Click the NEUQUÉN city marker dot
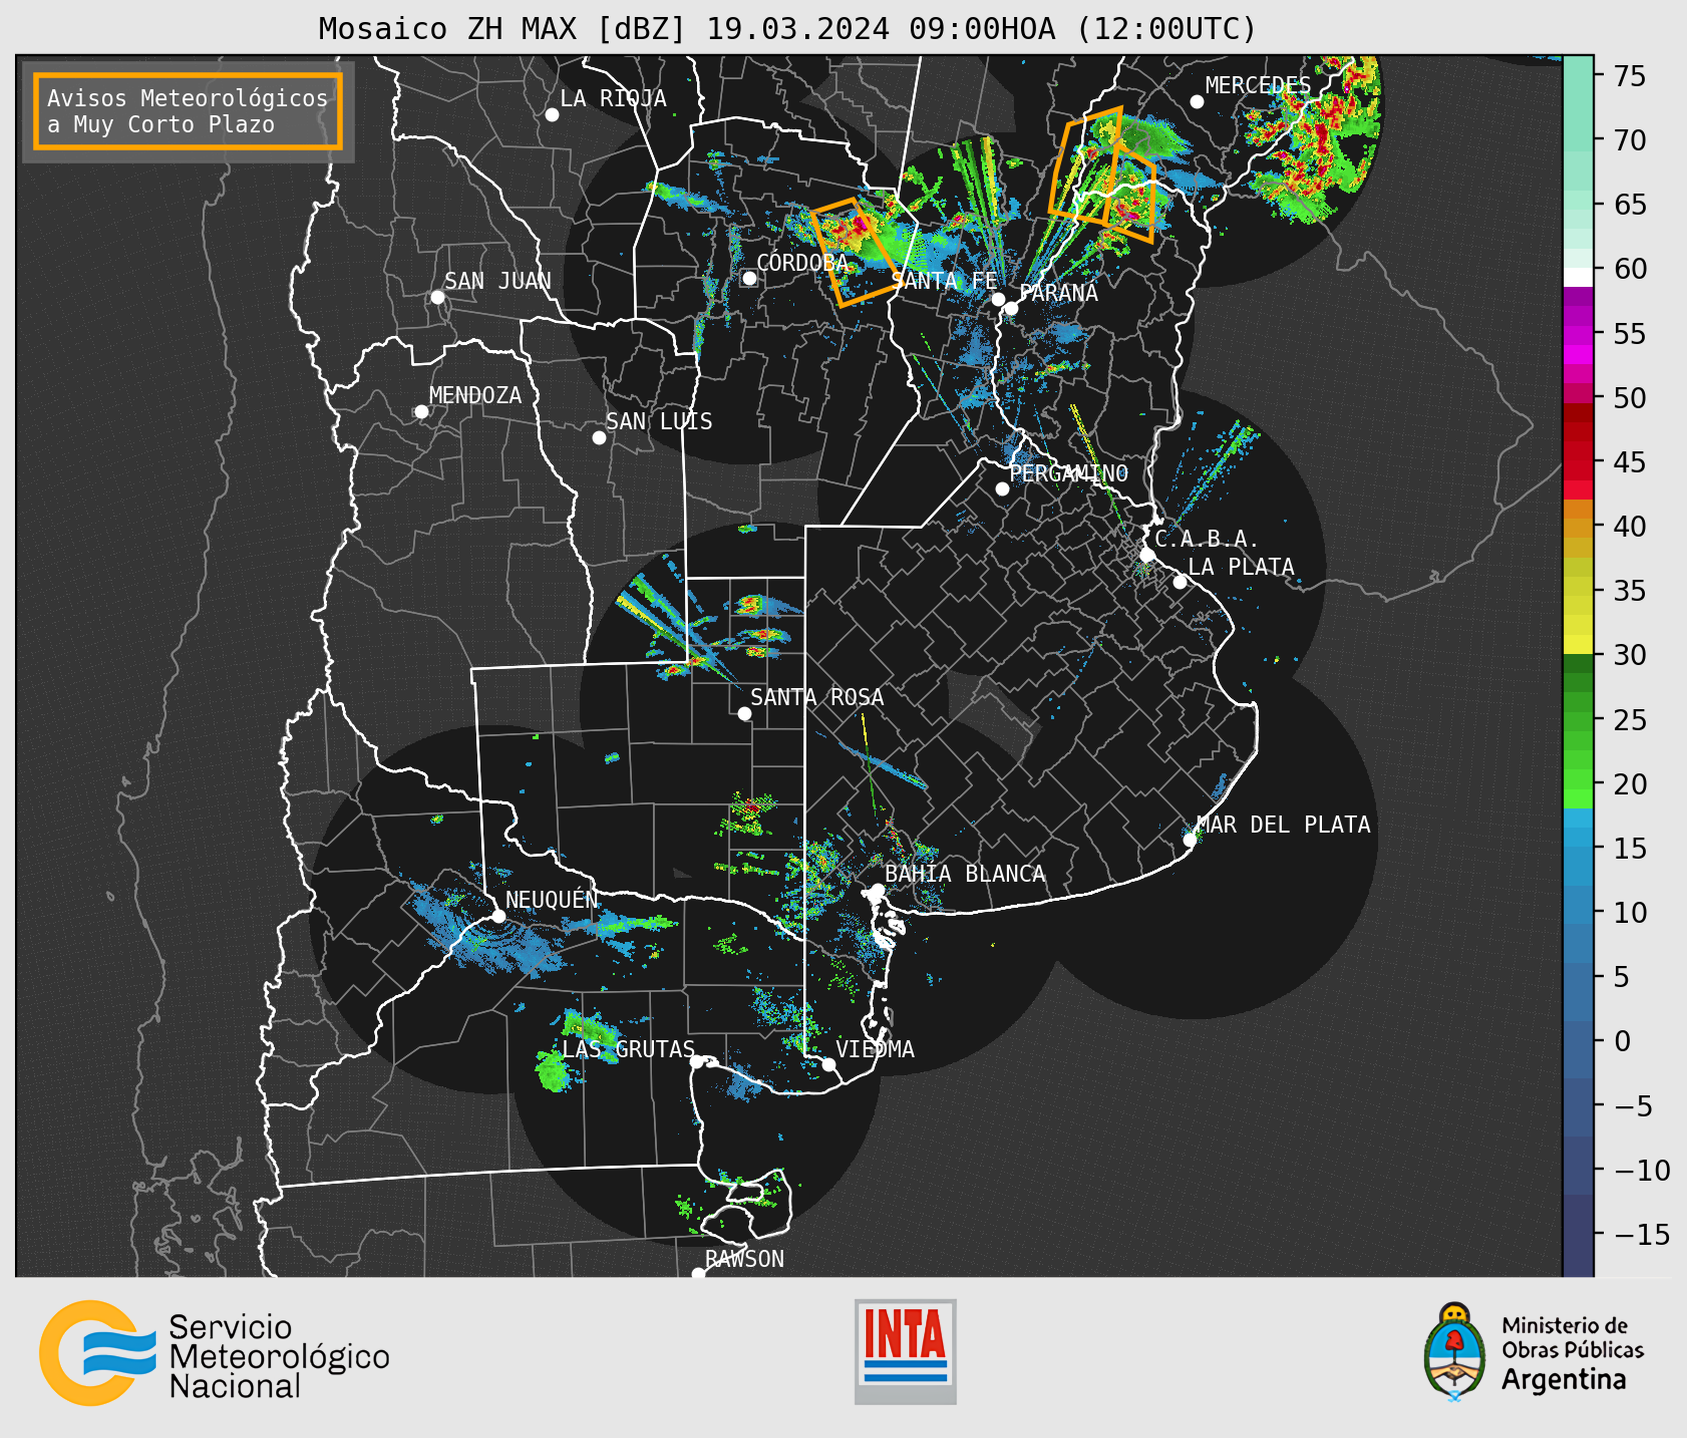This screenshot has width=1687, height=1438. tap(498, 916)
